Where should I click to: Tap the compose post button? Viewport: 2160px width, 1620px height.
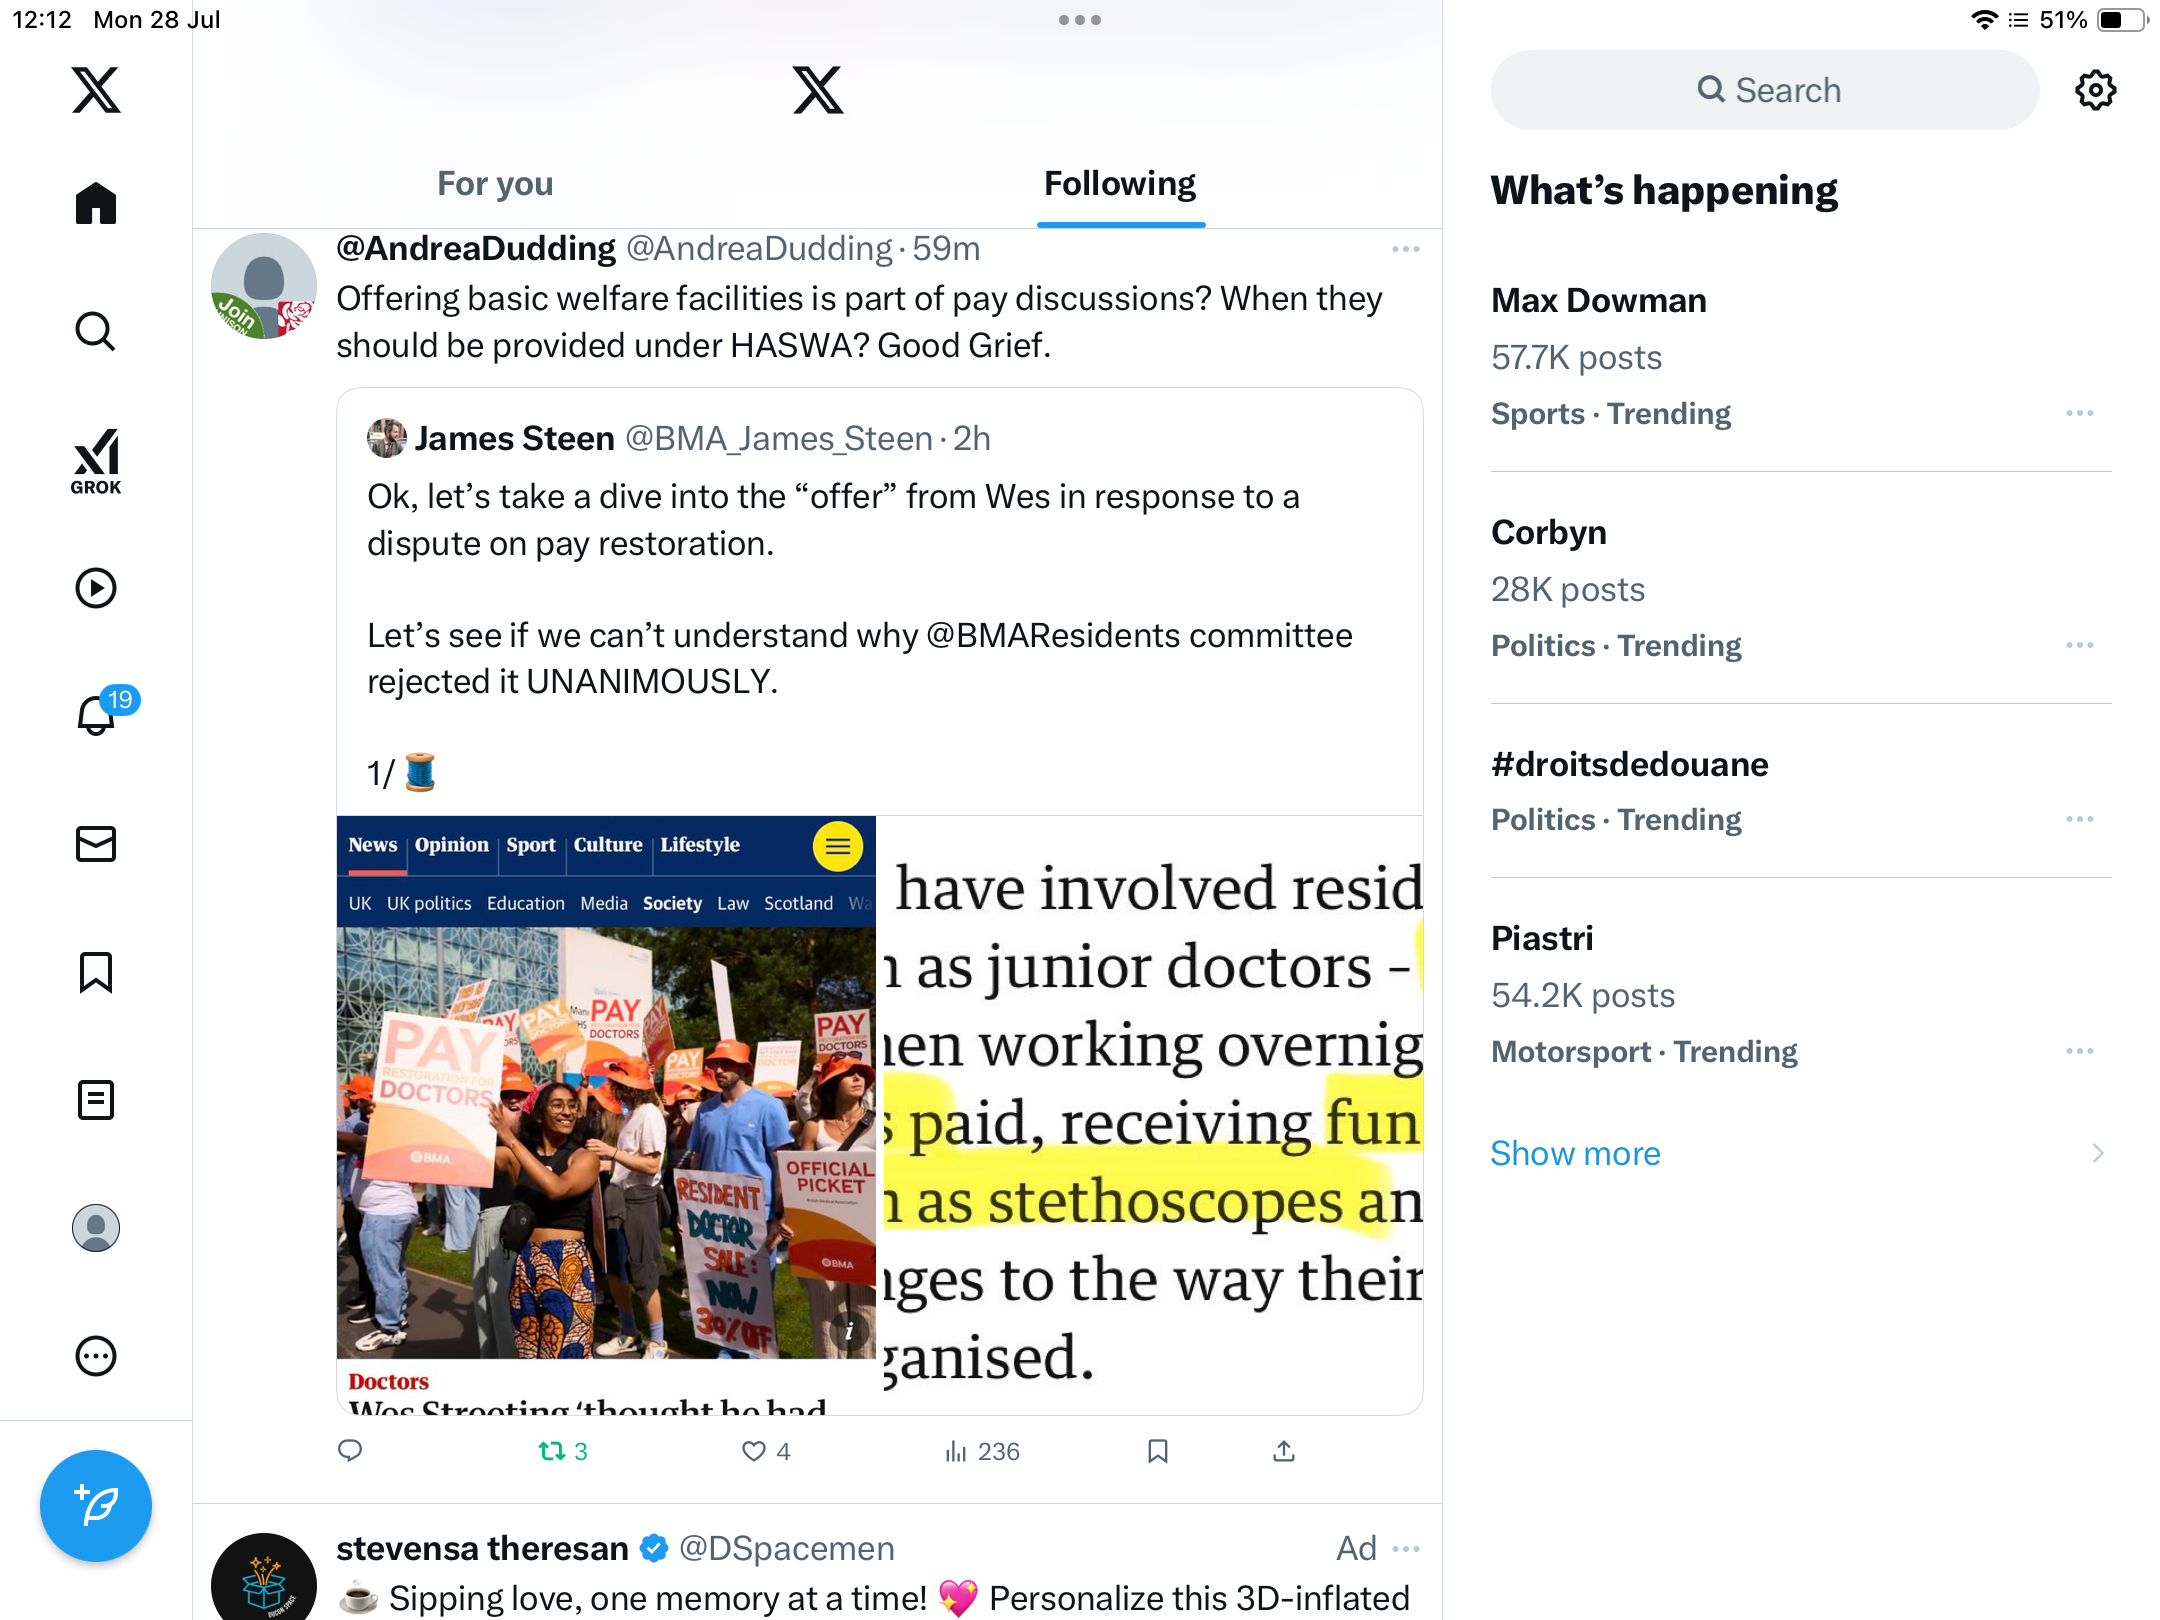pyautogui.click(x=96, y=1505)
